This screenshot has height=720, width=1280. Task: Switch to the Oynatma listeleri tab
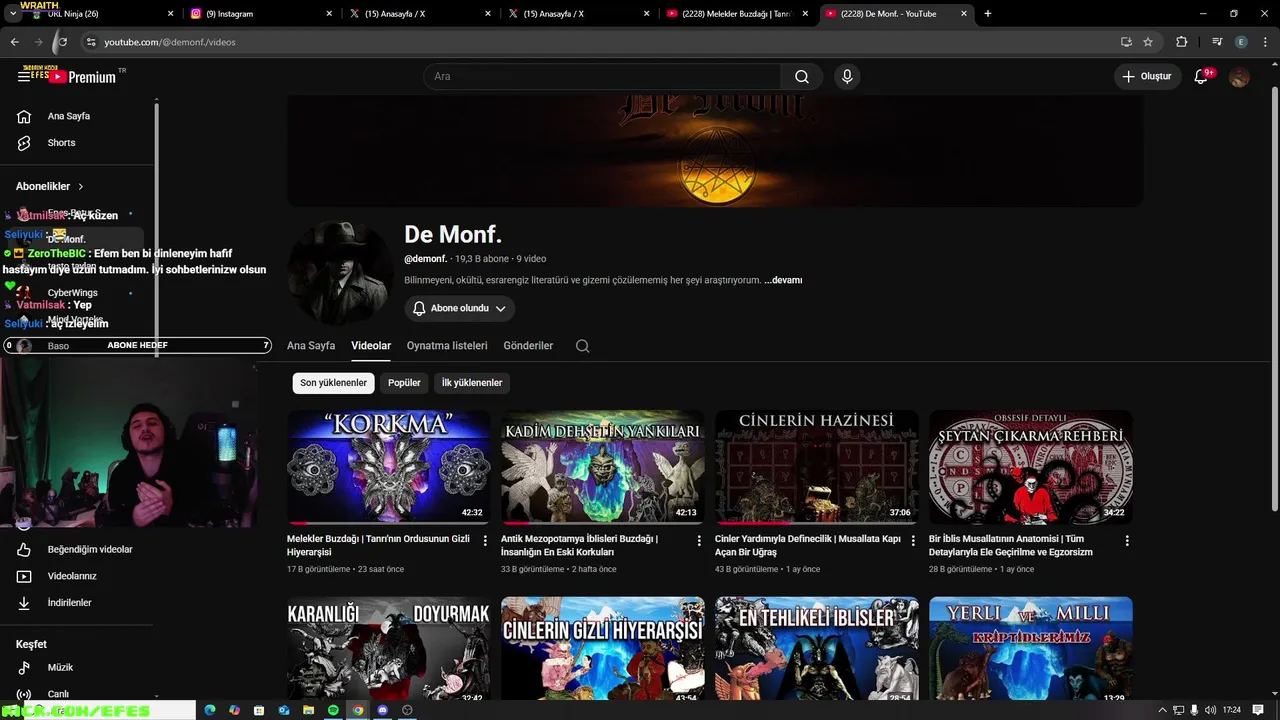(x=447, y=346)
